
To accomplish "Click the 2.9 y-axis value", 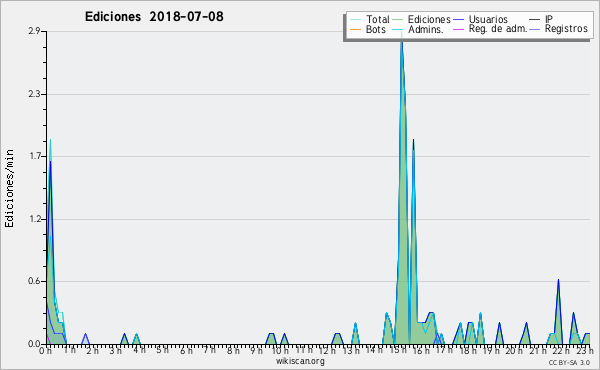I will [34, 31].
